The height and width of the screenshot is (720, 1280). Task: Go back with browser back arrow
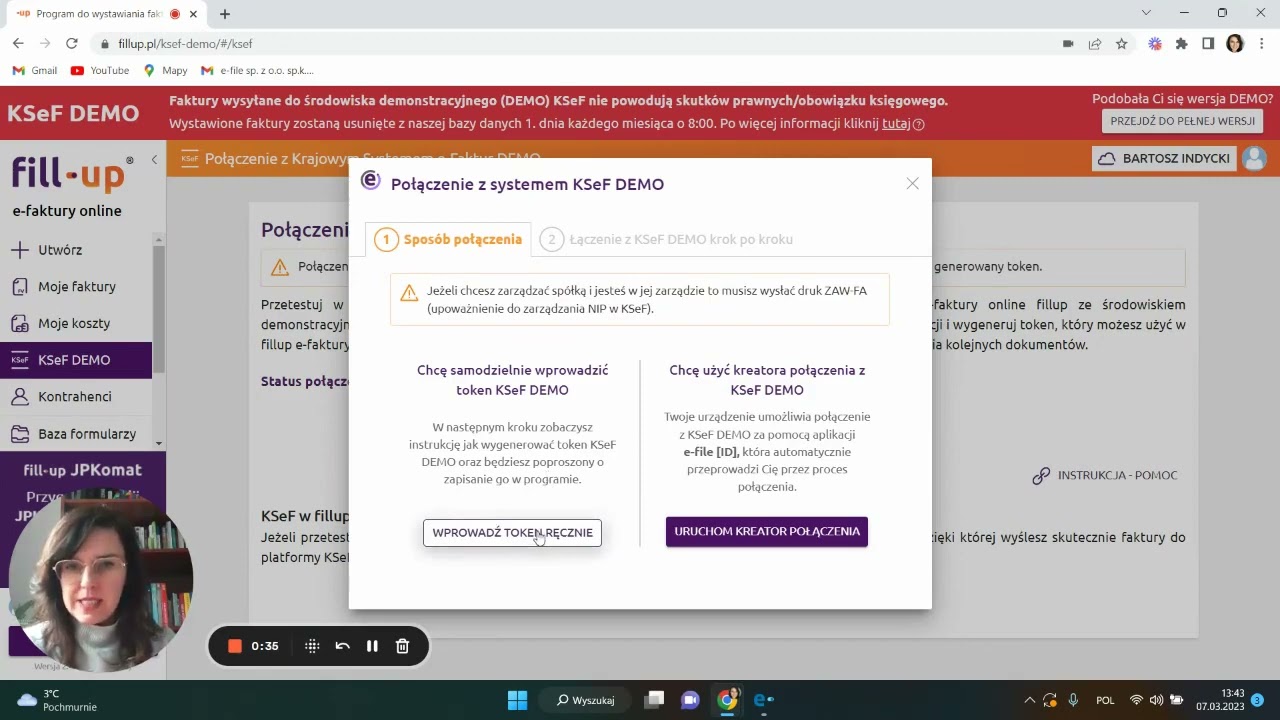point(18,44)
